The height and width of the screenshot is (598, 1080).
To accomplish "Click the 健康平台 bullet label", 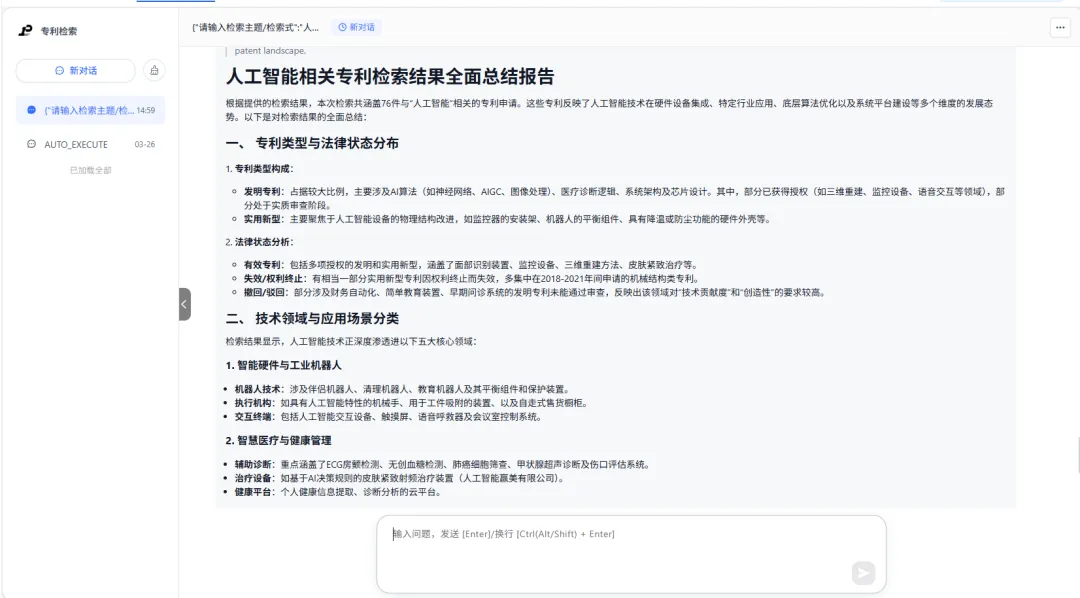I will tap(253, 492).
